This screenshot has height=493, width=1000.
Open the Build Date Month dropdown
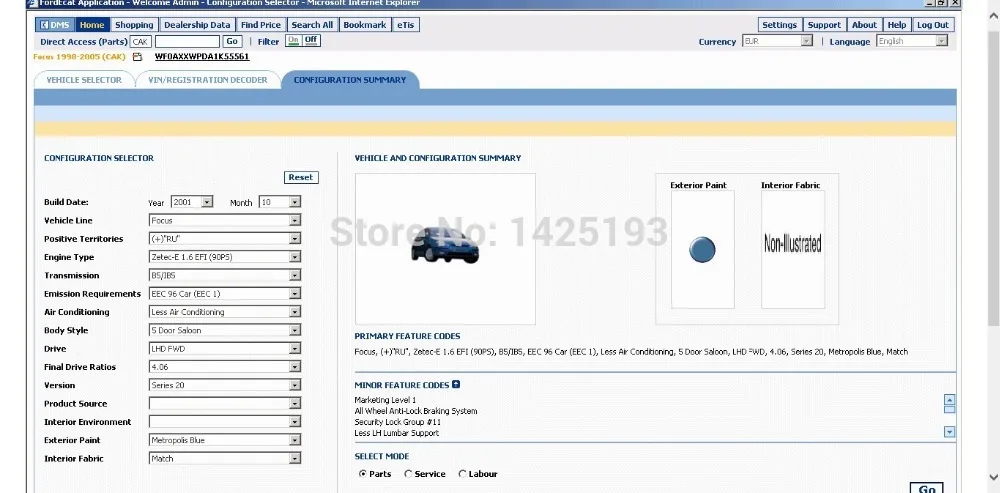click(279, 202)
